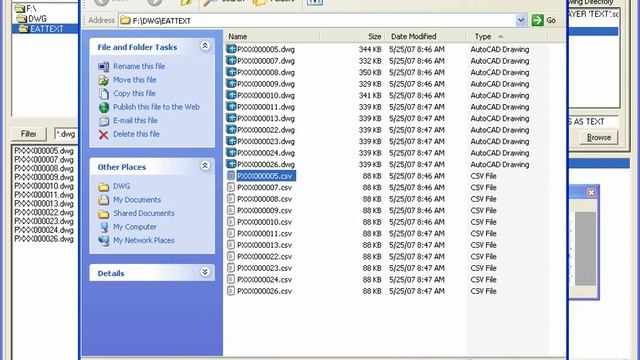The height and width of the screenshot is (360, 640).
Task: Click AutoCAD icon of PXXX000008.dwg
Action: click(x=231, y=72)
